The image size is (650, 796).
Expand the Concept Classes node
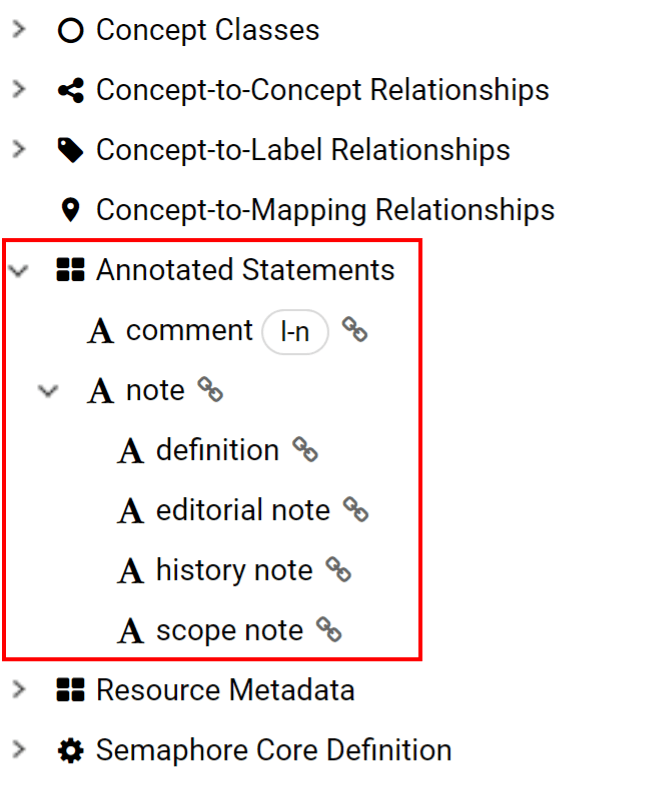18,30
